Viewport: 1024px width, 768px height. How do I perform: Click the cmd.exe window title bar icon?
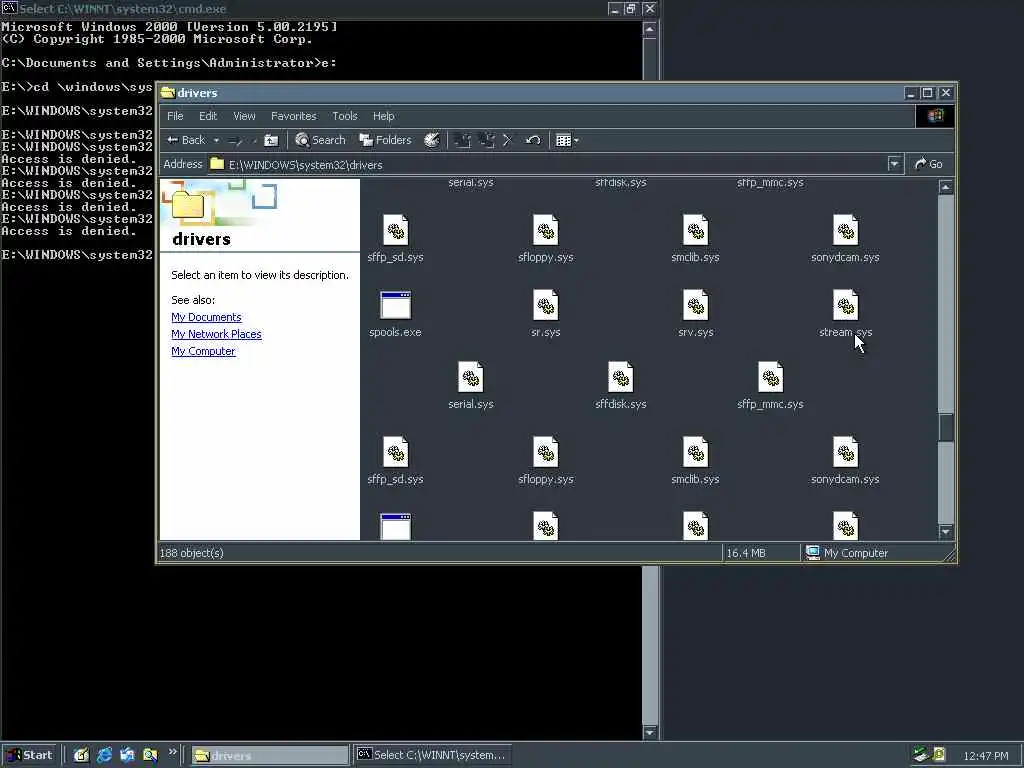point(9,8)
